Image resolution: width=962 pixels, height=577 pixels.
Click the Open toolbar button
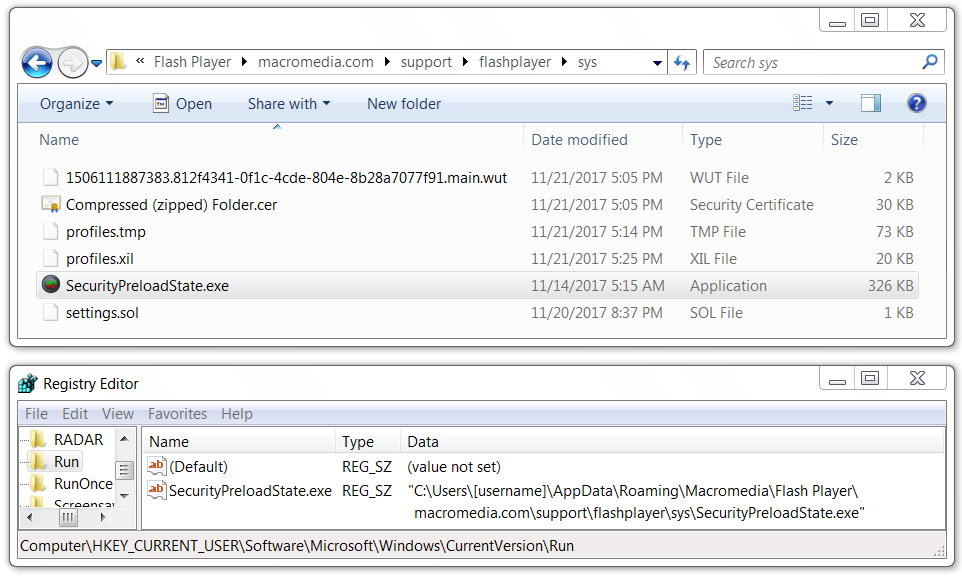click(x=182, y=104)
